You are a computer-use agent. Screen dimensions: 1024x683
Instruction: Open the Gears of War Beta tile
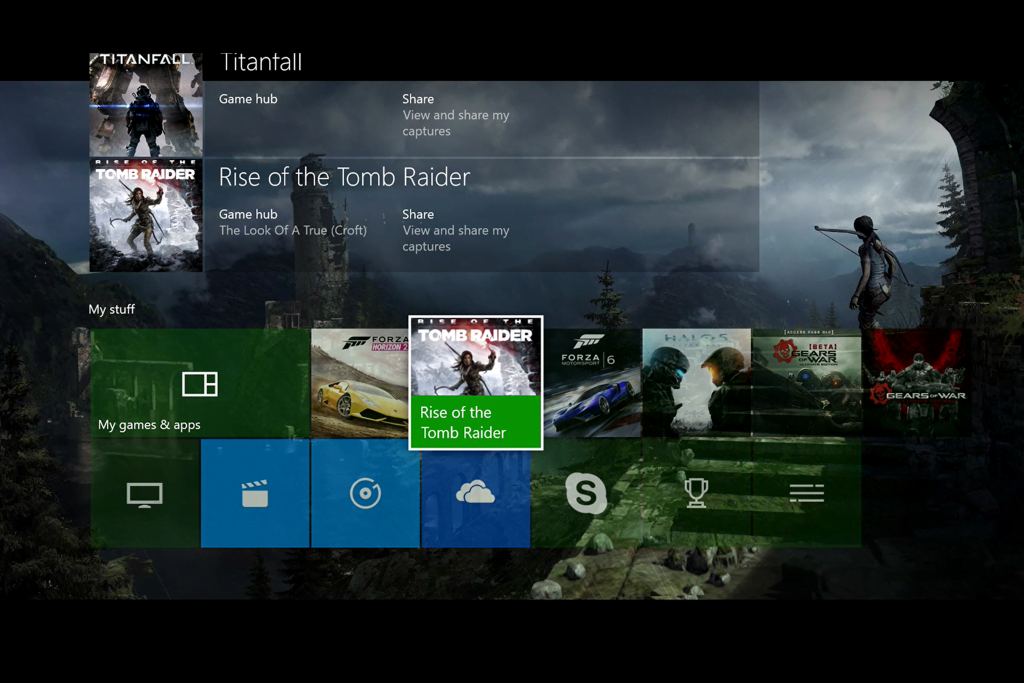(807, 383)
